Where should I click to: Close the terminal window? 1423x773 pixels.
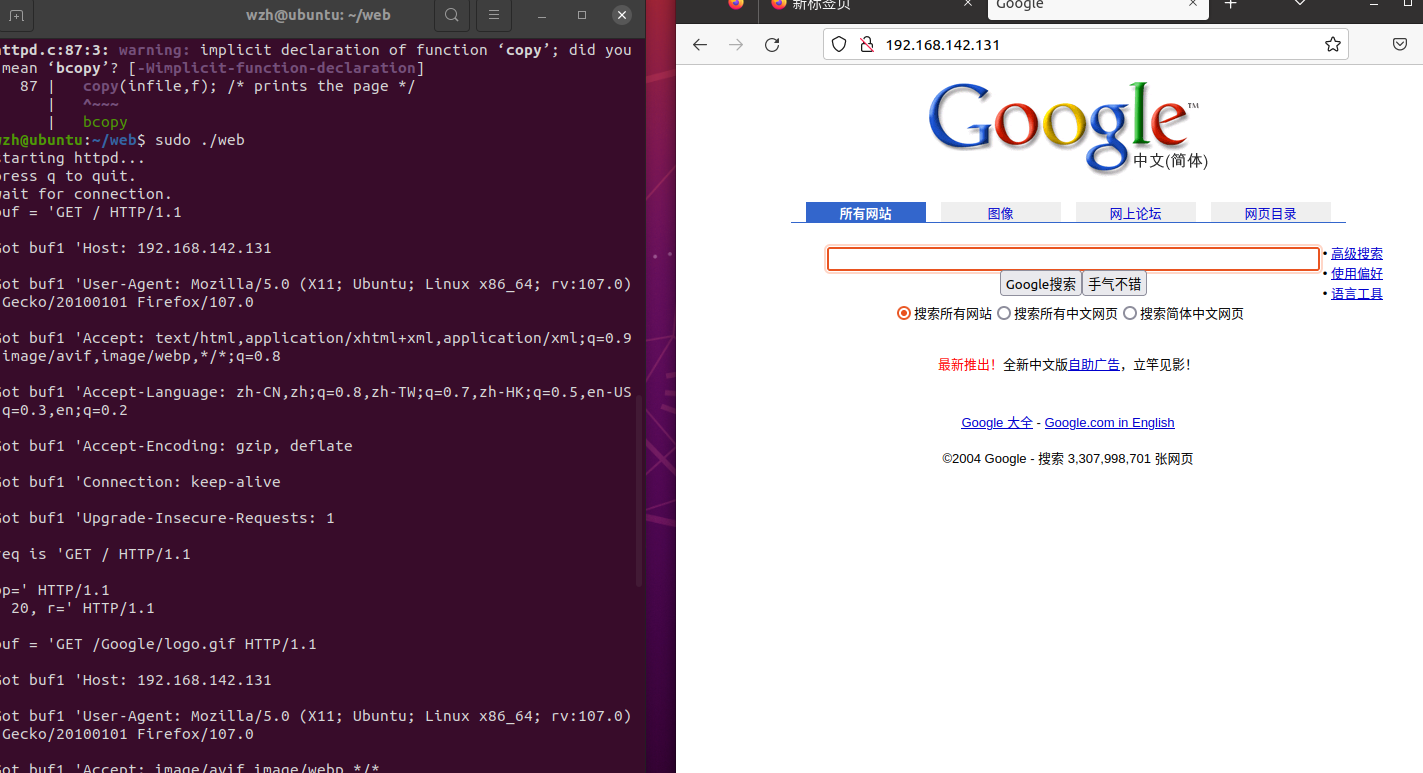pyautogui.click(x=622, y=15)
